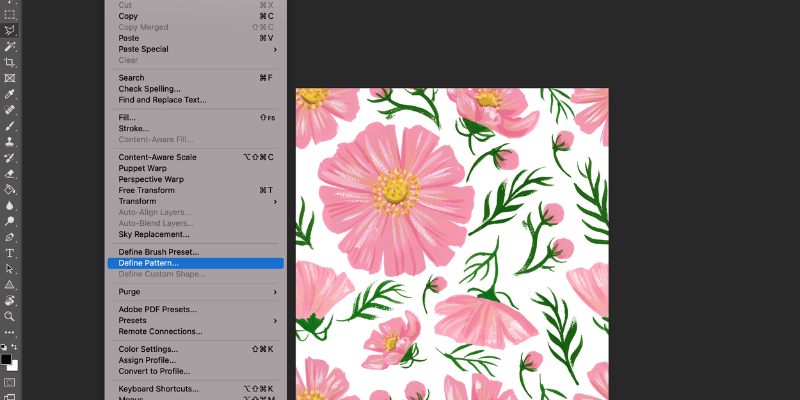Select the Horizontal Type tool
Screen dimensions: 800x400
9,253
